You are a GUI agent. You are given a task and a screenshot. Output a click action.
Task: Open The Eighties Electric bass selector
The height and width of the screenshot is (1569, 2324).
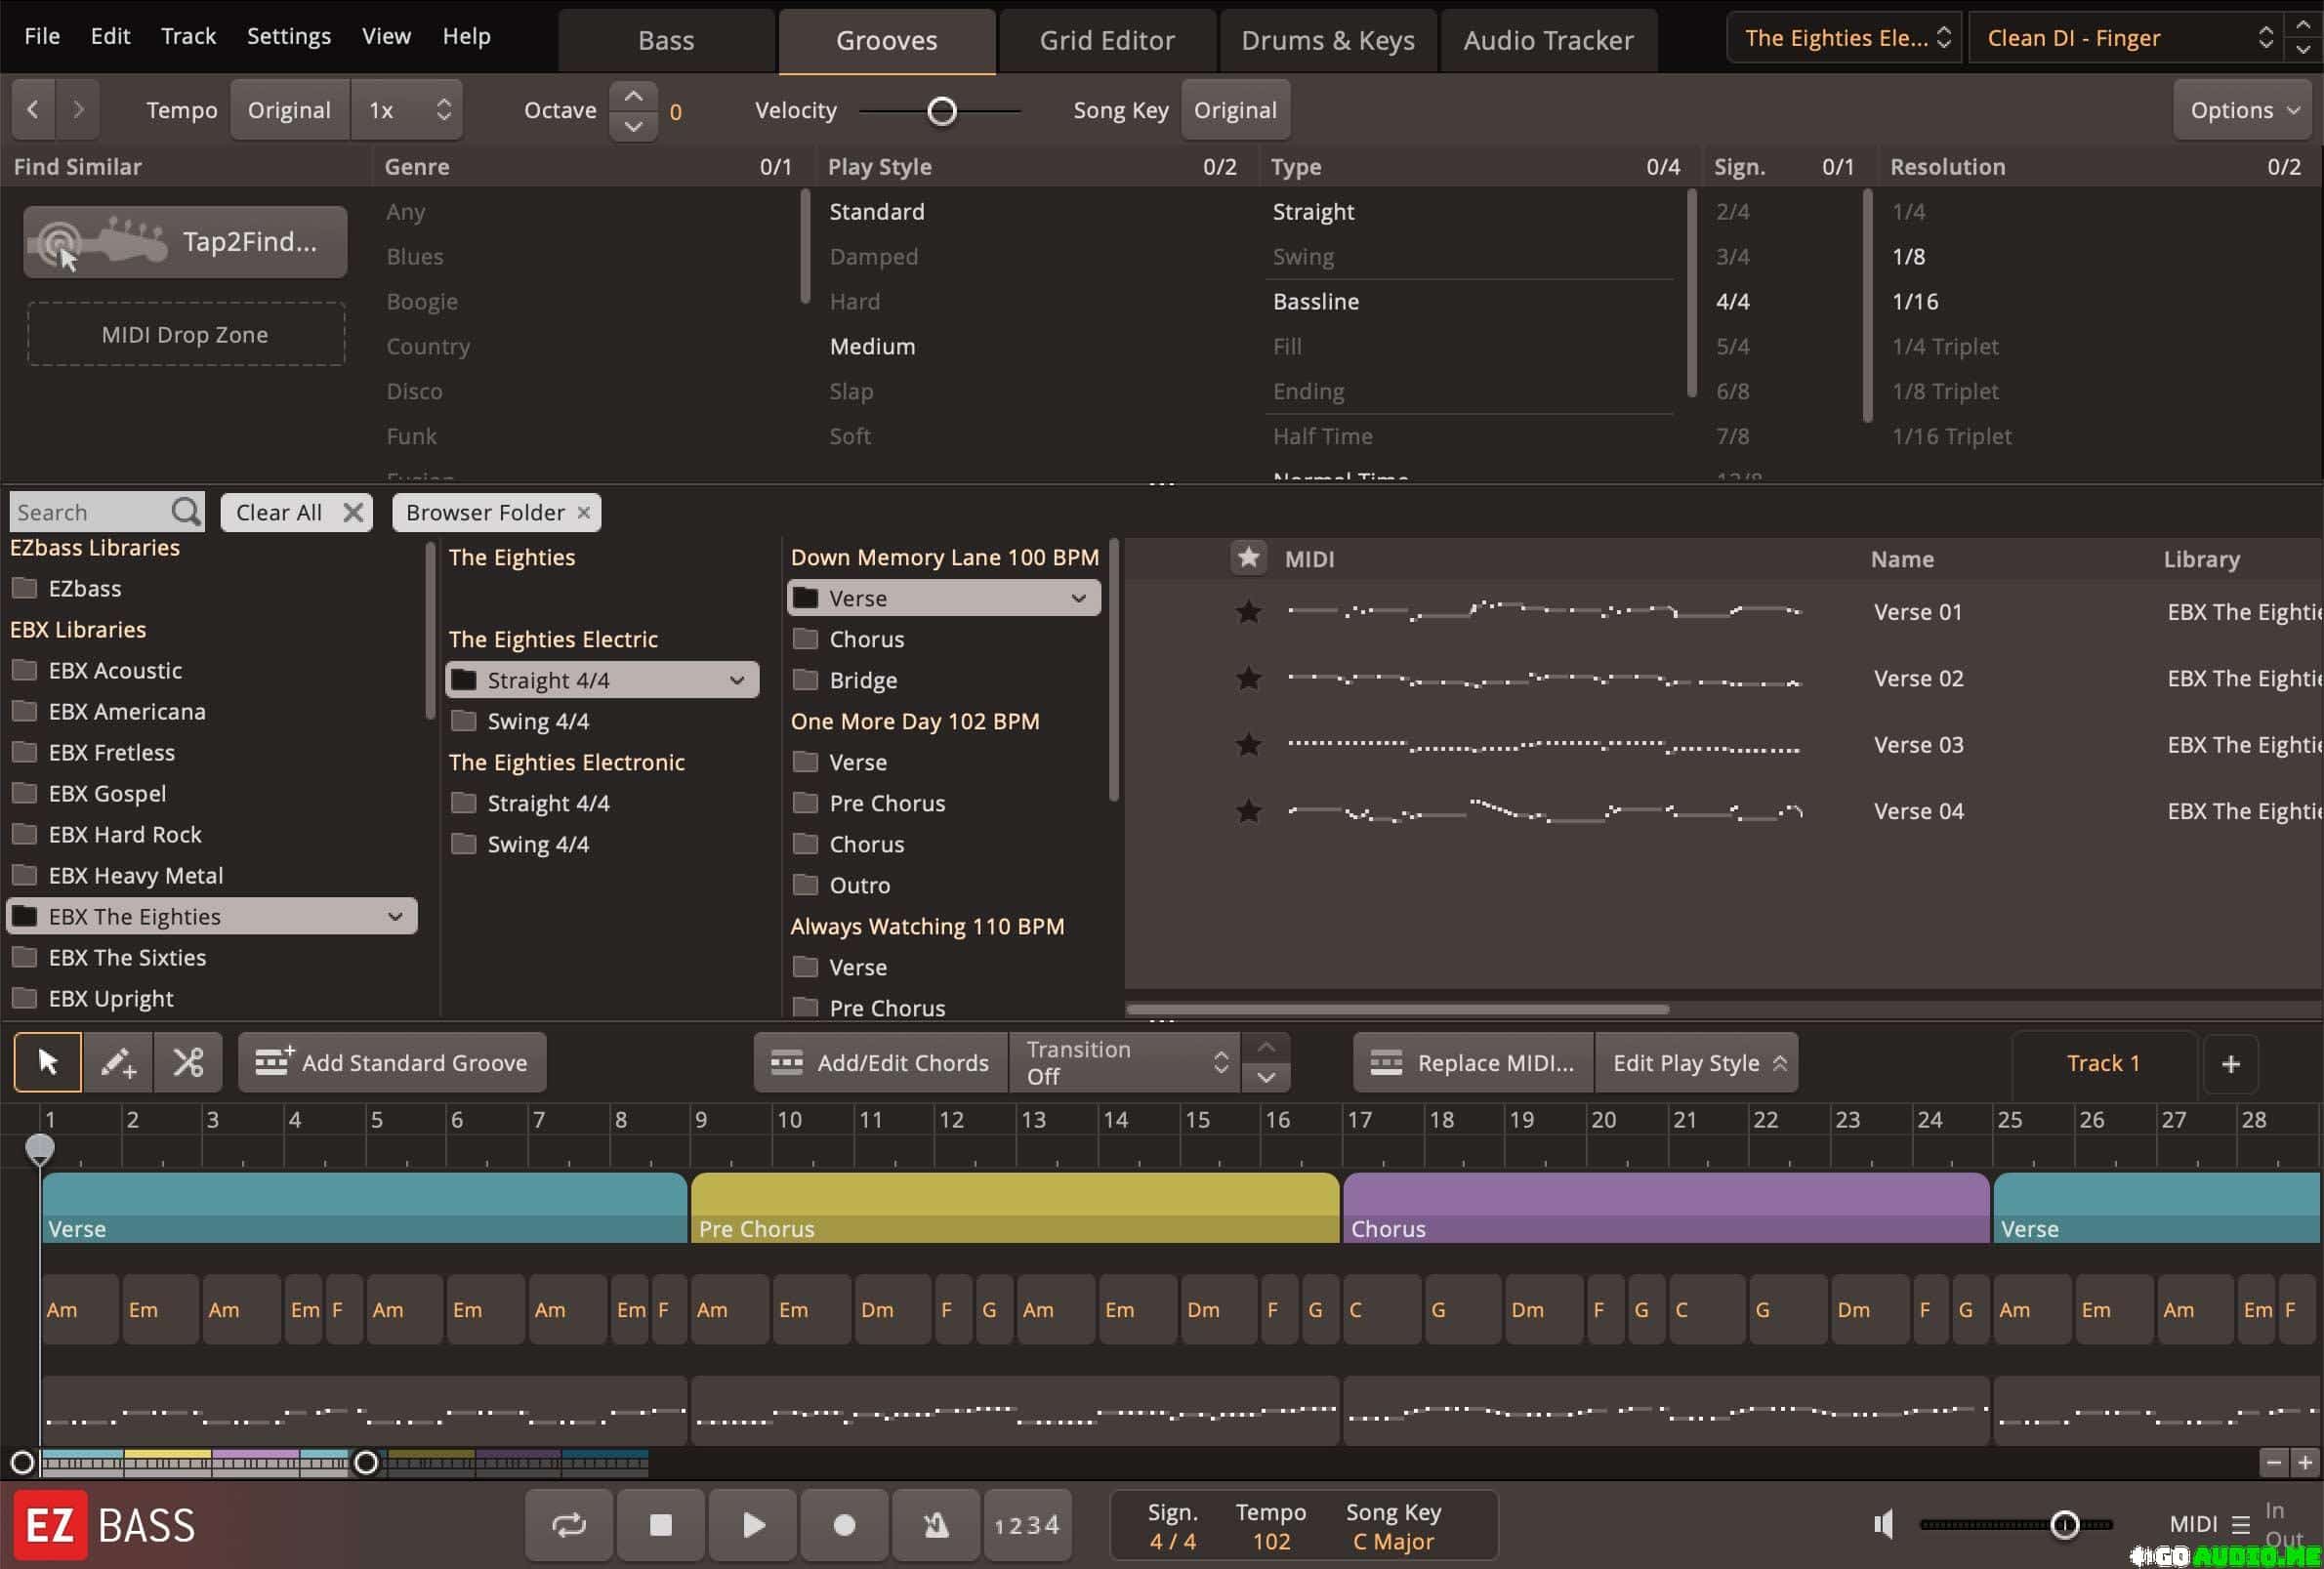click(1845, 38)
